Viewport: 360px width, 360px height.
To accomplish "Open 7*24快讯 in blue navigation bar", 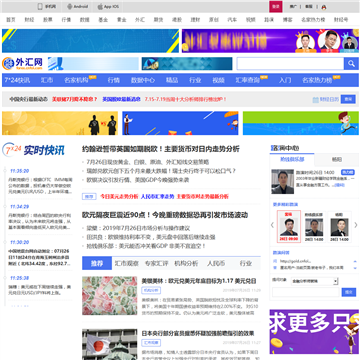I will (x=17, y=80).
